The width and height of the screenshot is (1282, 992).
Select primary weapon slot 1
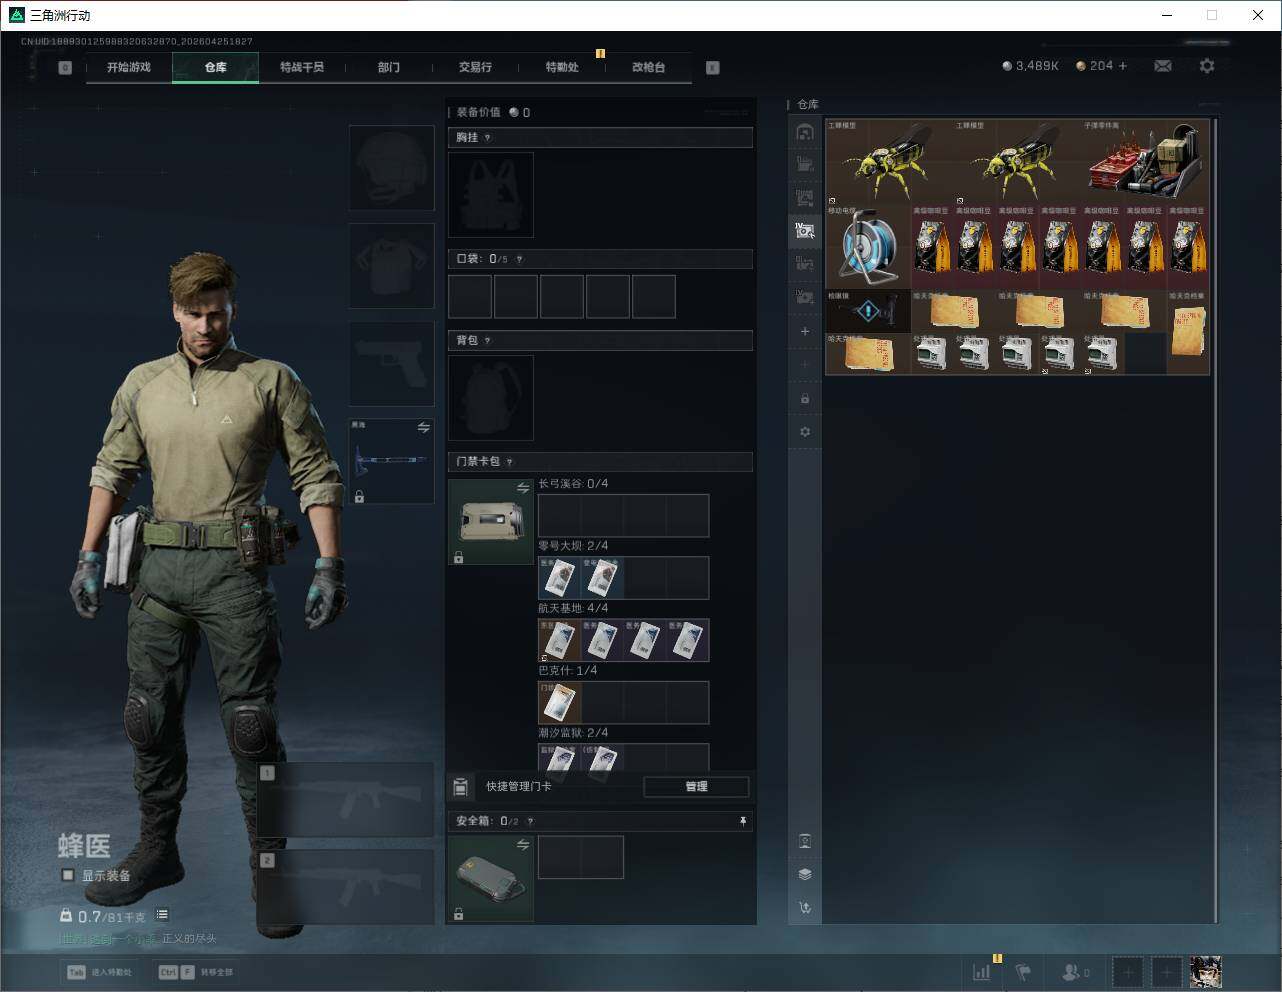(x=346, y=800)
